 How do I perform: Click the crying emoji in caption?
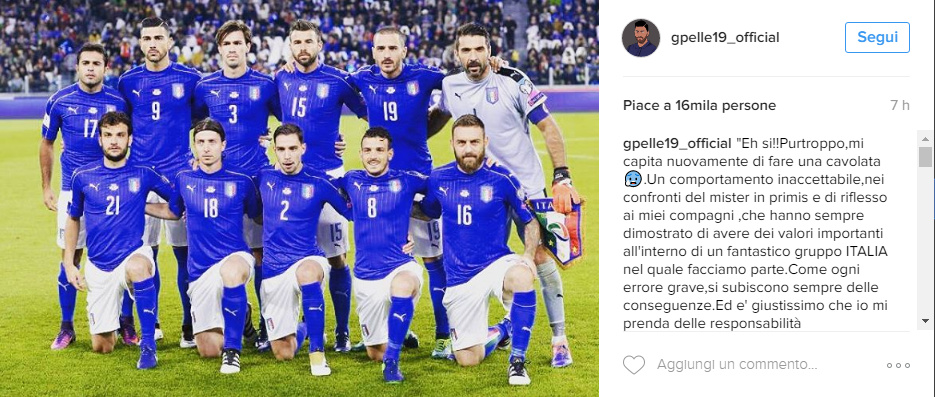tap(630, 178)
